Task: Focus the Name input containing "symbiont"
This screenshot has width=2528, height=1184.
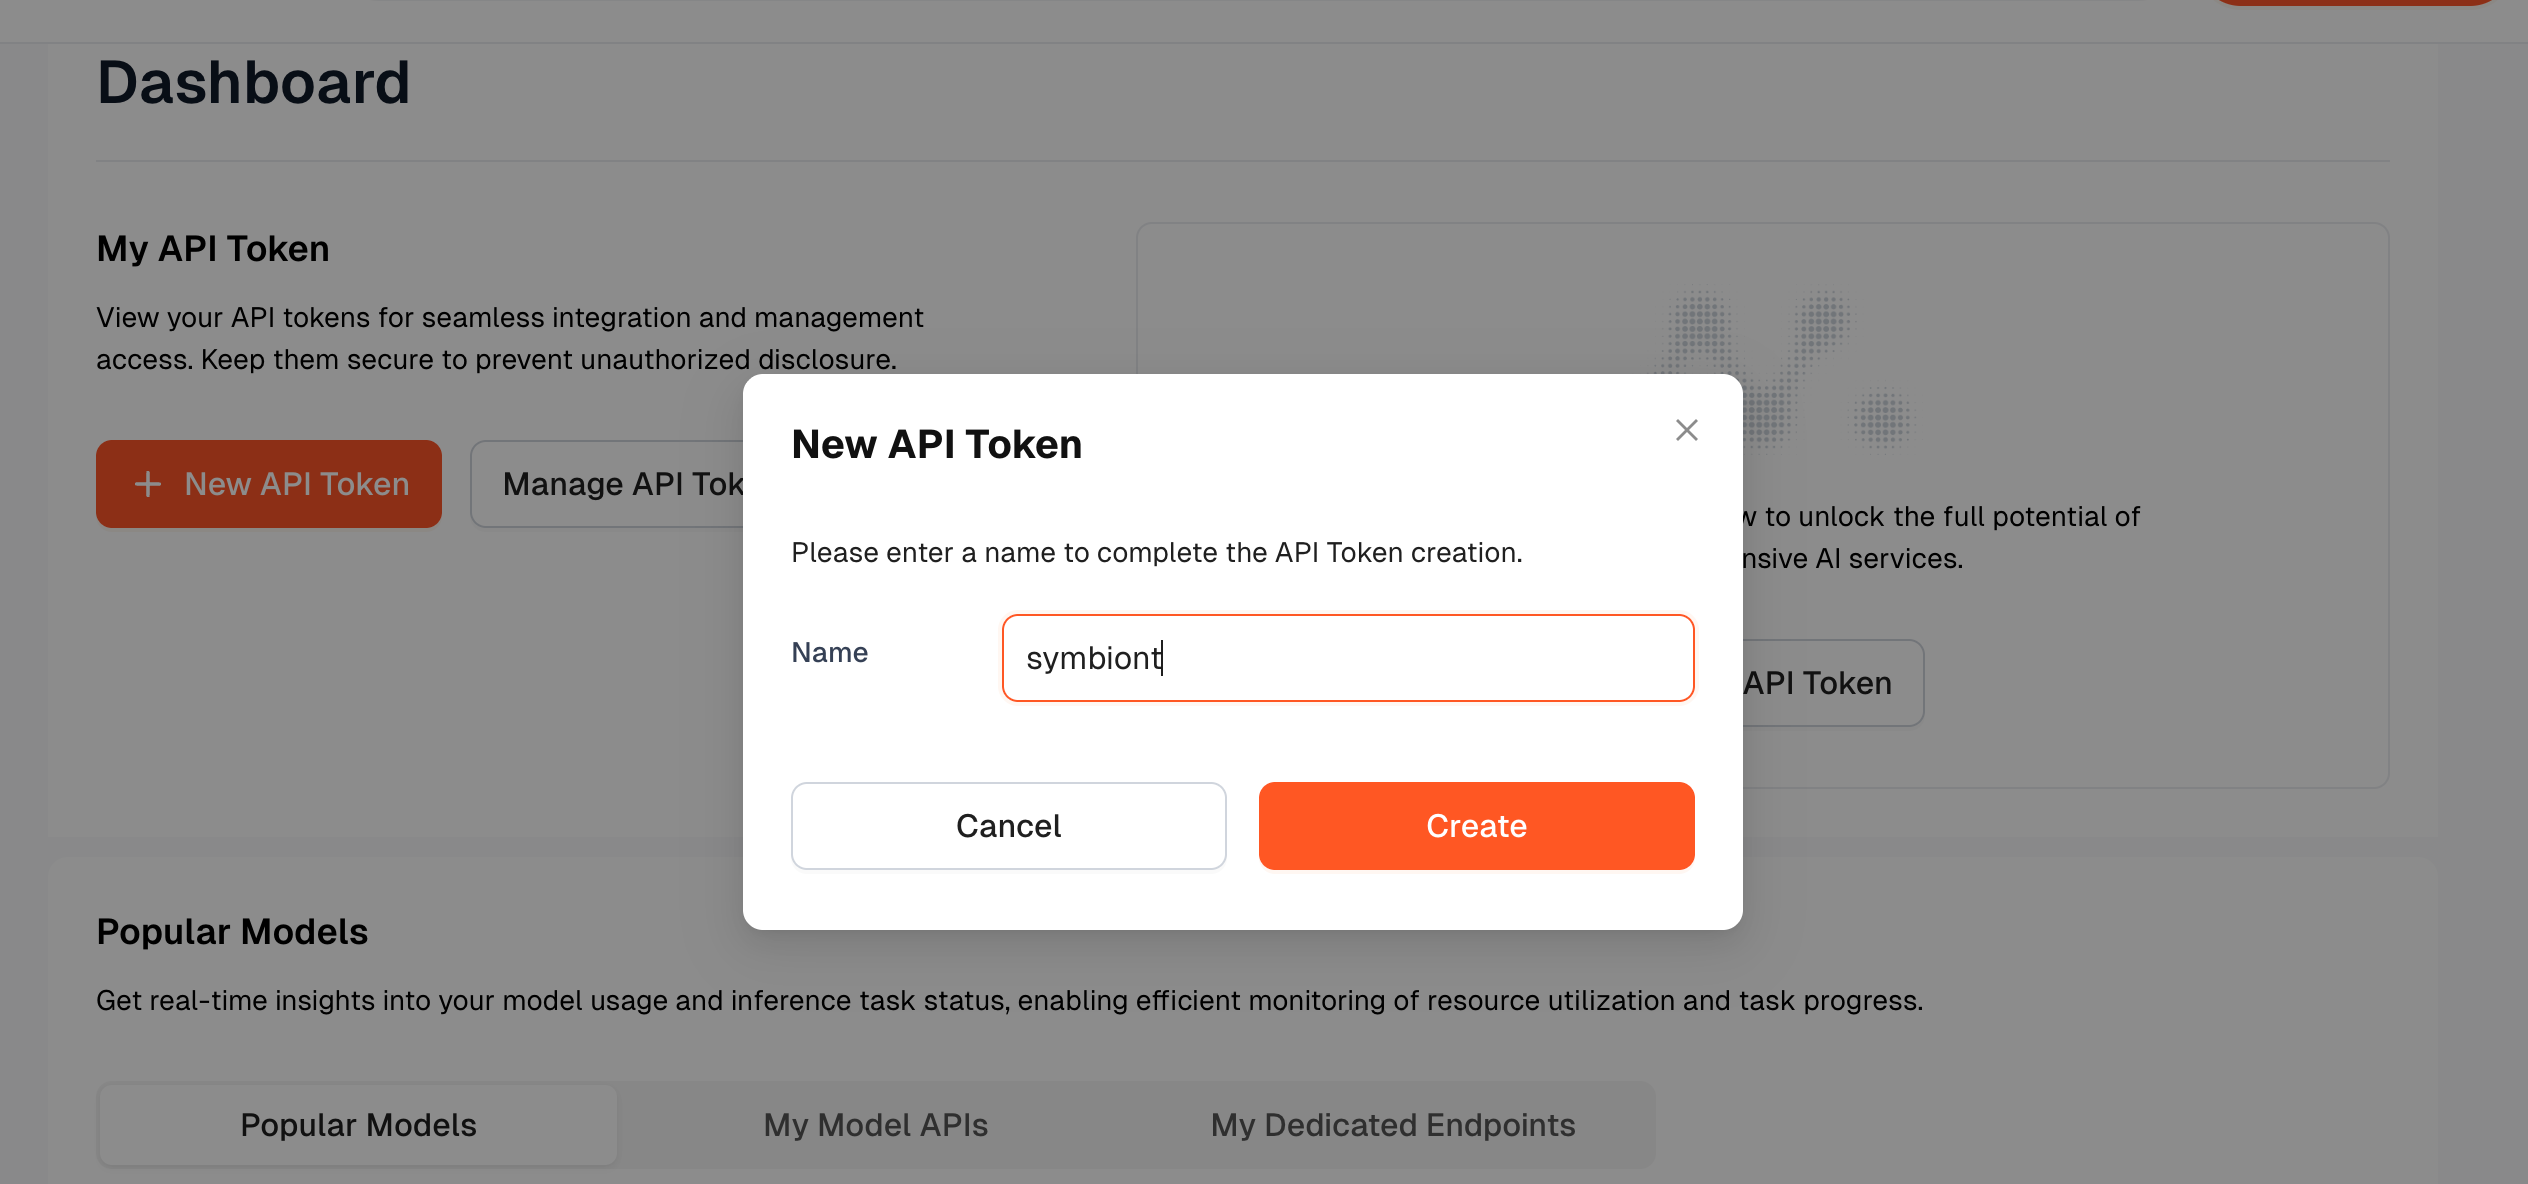Action: (x=1347, y=658)
